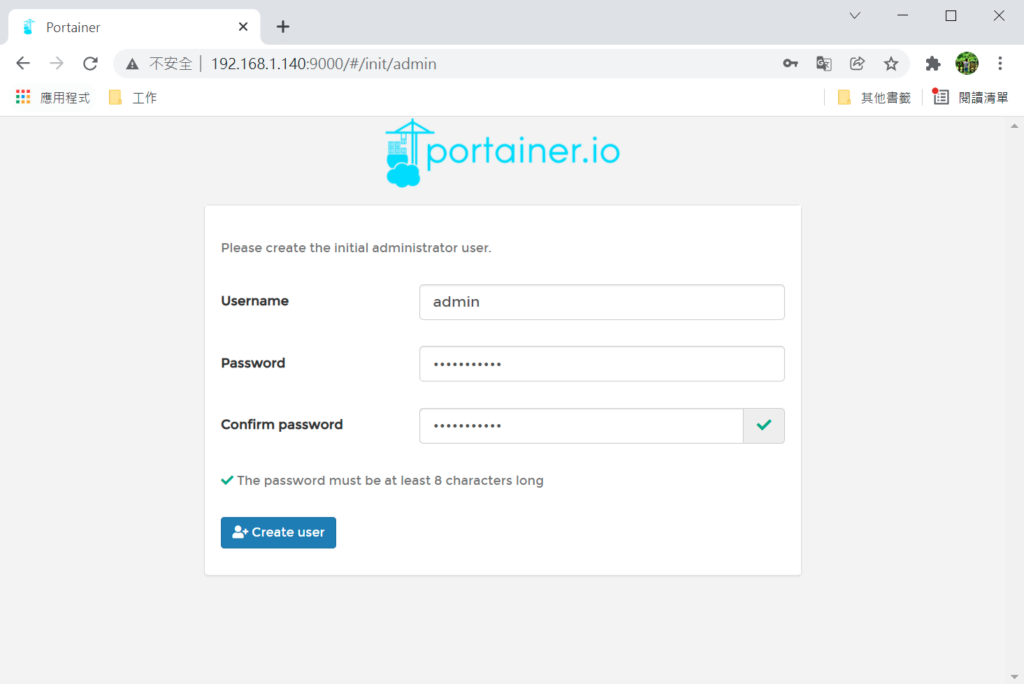Viewport: 1024px width, 684px height.
Task: Click the Create user button
Action: [278, 533]
